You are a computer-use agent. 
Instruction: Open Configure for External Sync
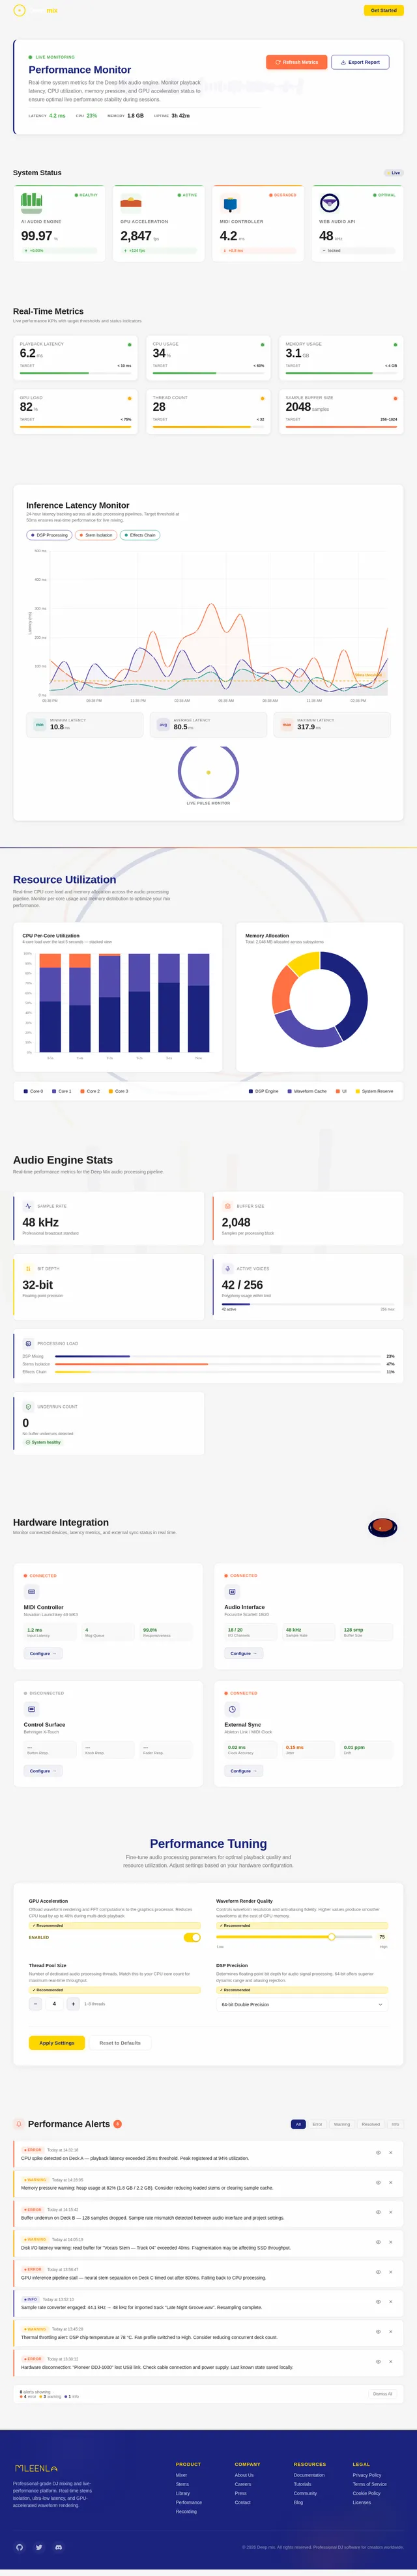(x=243, y=1770)
